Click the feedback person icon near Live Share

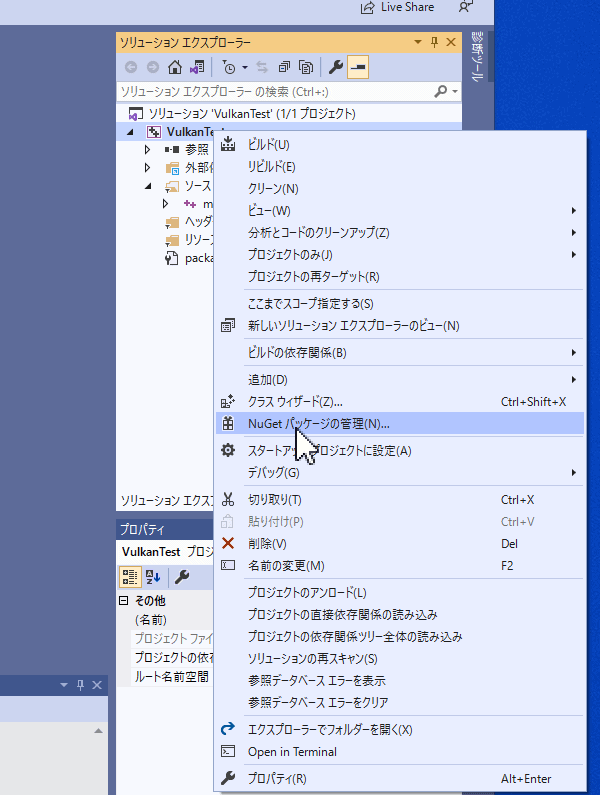[x=466, y=7]
